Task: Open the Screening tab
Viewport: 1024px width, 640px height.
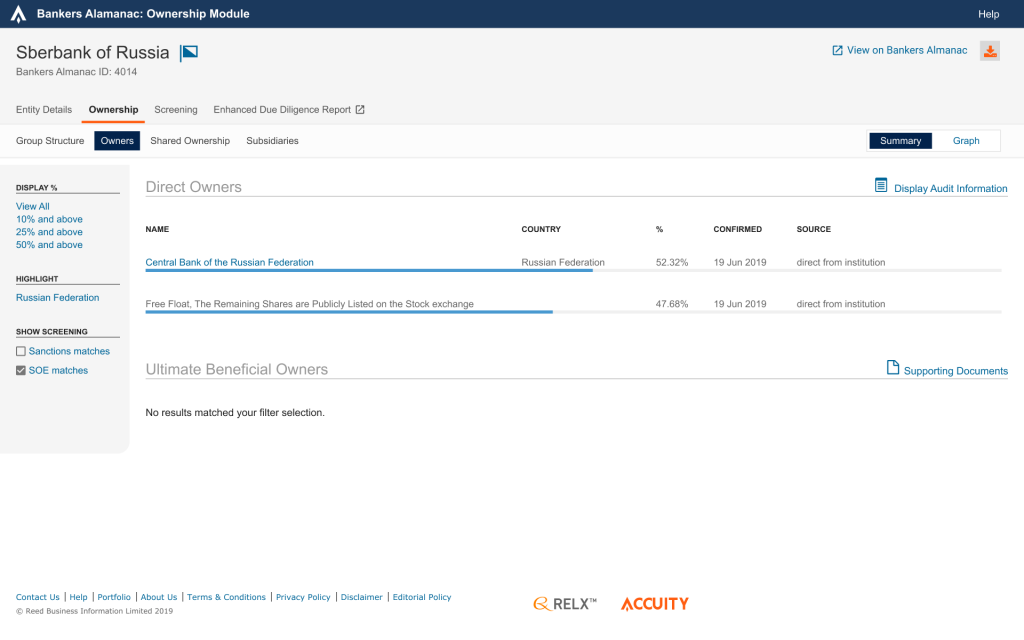Action: coord(176,110)
